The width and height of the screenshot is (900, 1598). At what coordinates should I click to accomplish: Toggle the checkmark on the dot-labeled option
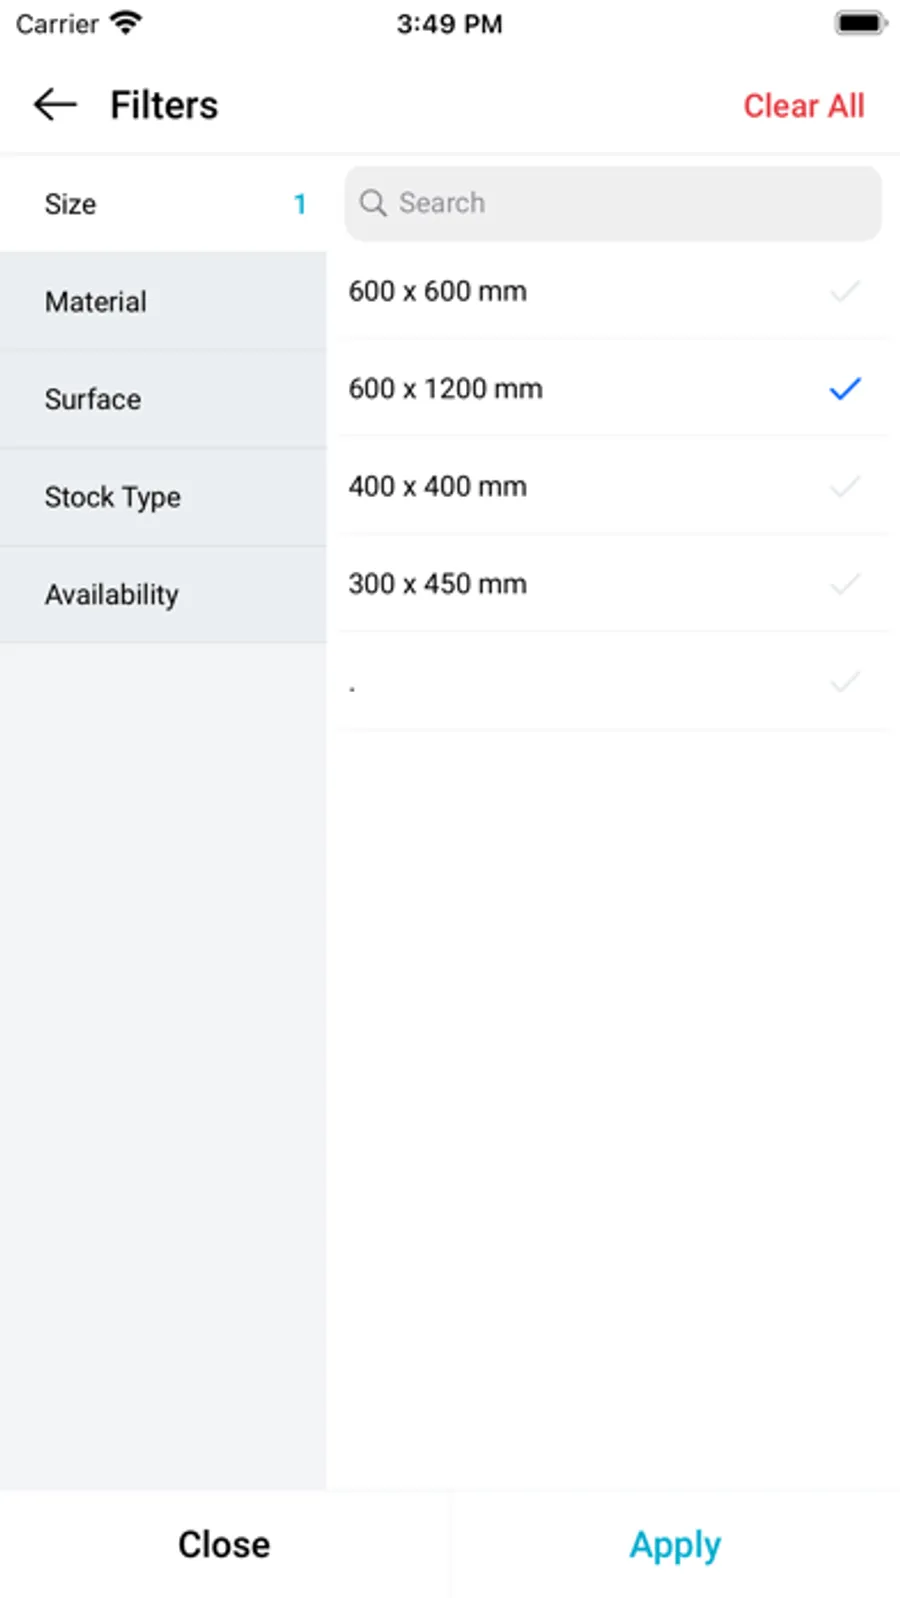click(x=845, y=682)
